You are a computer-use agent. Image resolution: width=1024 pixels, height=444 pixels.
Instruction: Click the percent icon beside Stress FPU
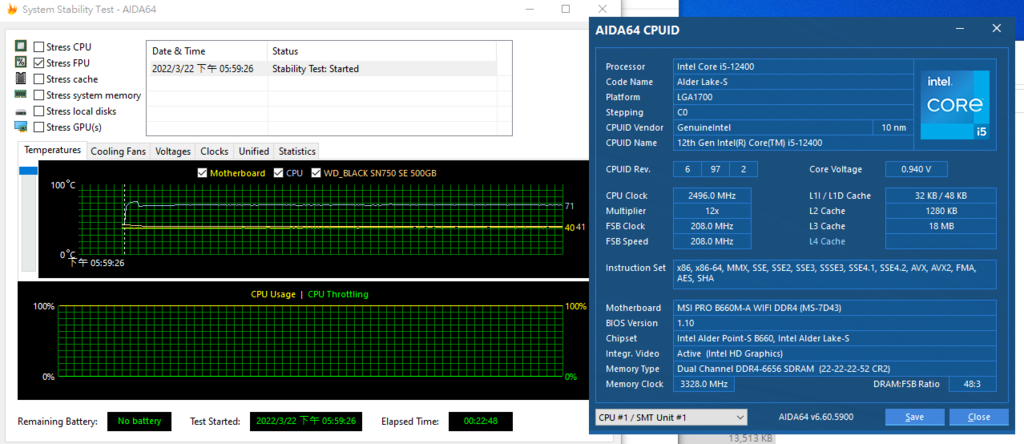pyautogui.click(x=21, y=63)
